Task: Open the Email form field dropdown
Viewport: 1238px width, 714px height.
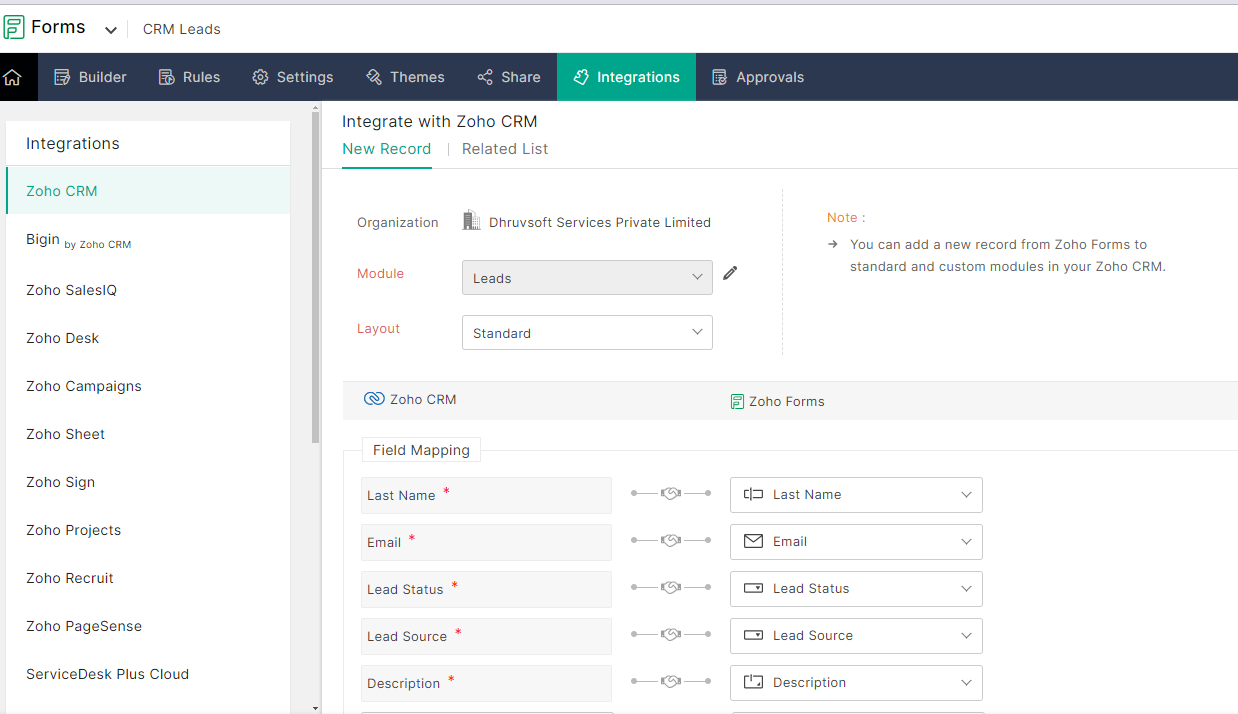Action: (856, 542)
